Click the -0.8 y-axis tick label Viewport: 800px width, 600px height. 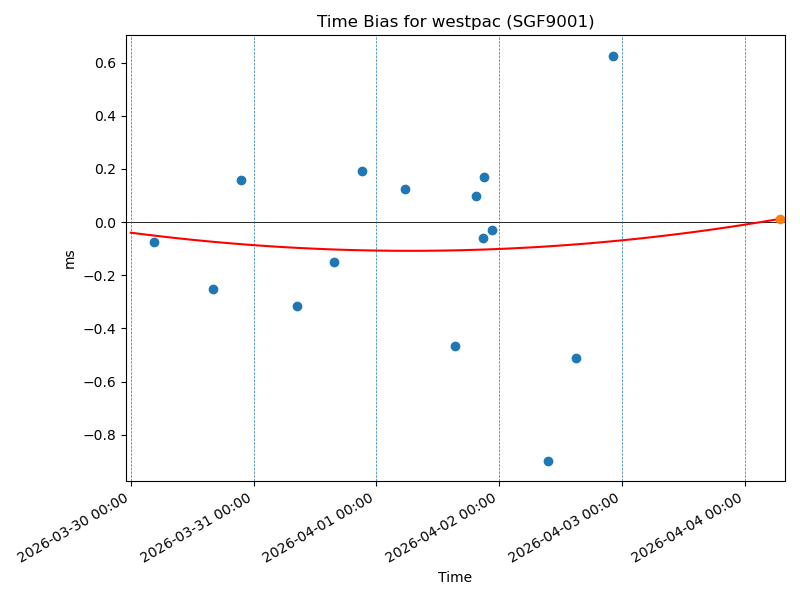pos(100,435)
